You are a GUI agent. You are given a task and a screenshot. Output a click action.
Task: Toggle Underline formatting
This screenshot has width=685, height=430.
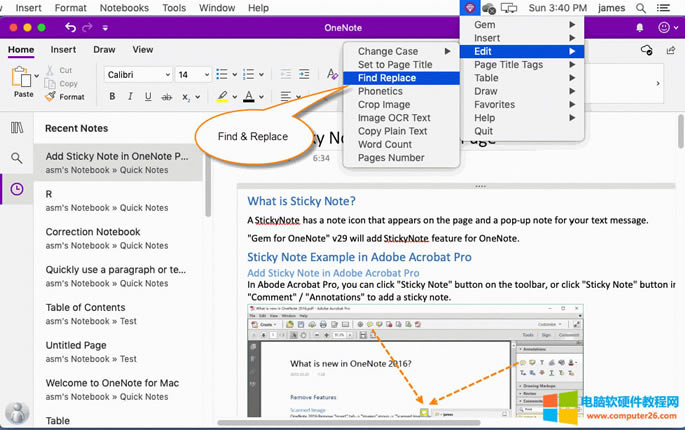point(148,97)
